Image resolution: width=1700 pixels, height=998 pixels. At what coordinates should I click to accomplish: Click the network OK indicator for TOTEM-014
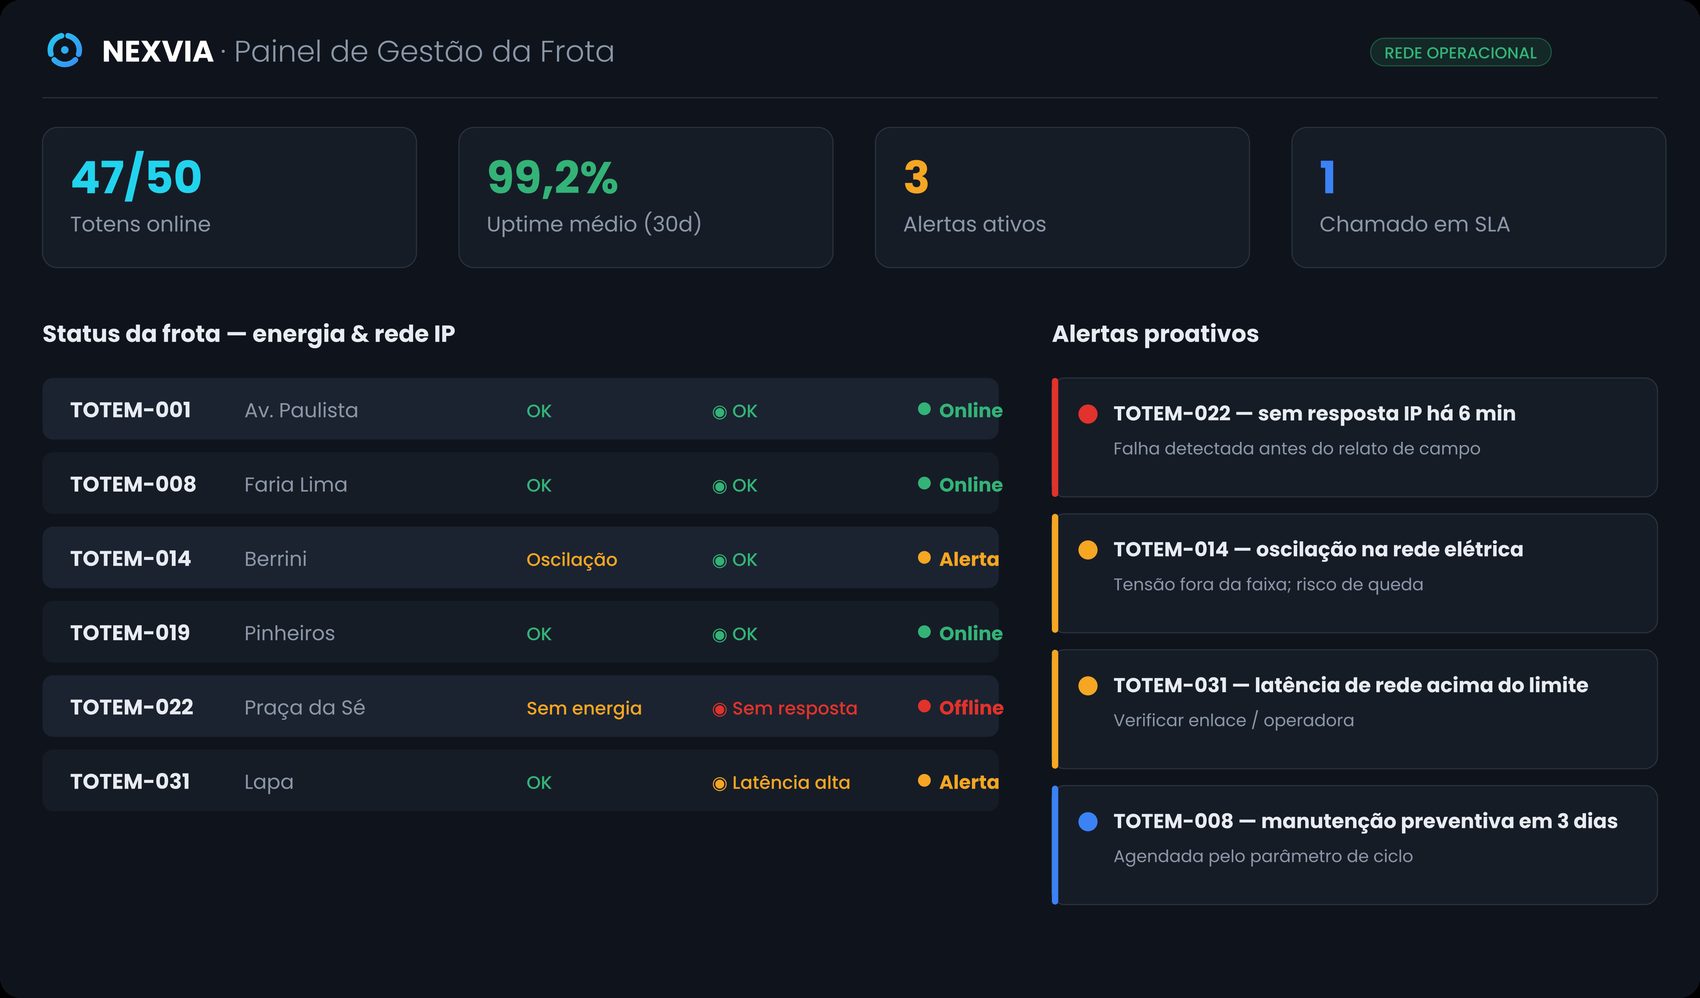click(735, 560)
